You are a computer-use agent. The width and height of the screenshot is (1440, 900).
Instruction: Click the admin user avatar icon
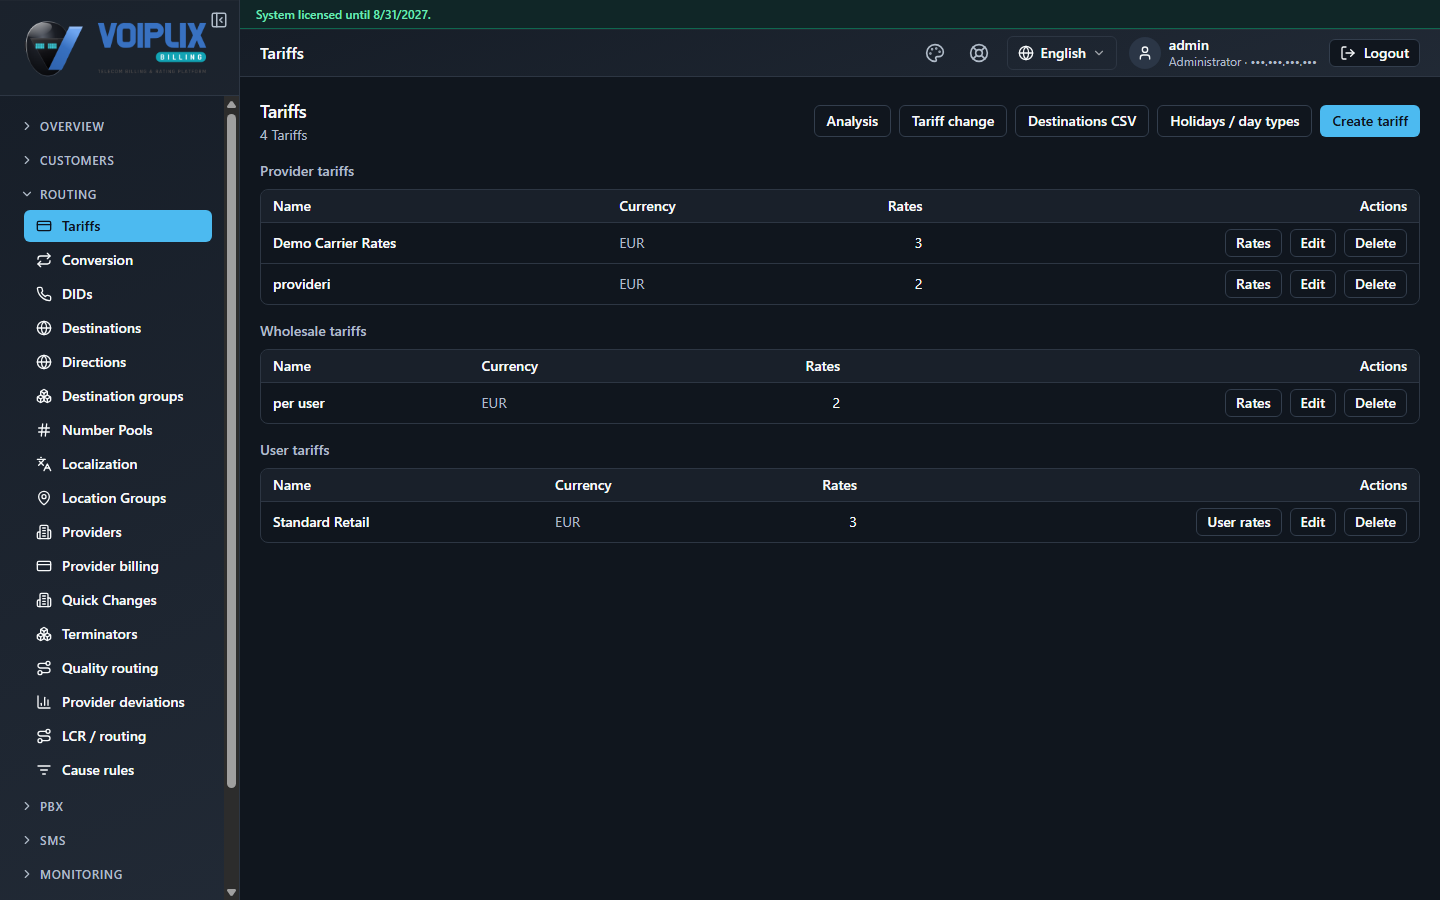[x=1145, y=53]
